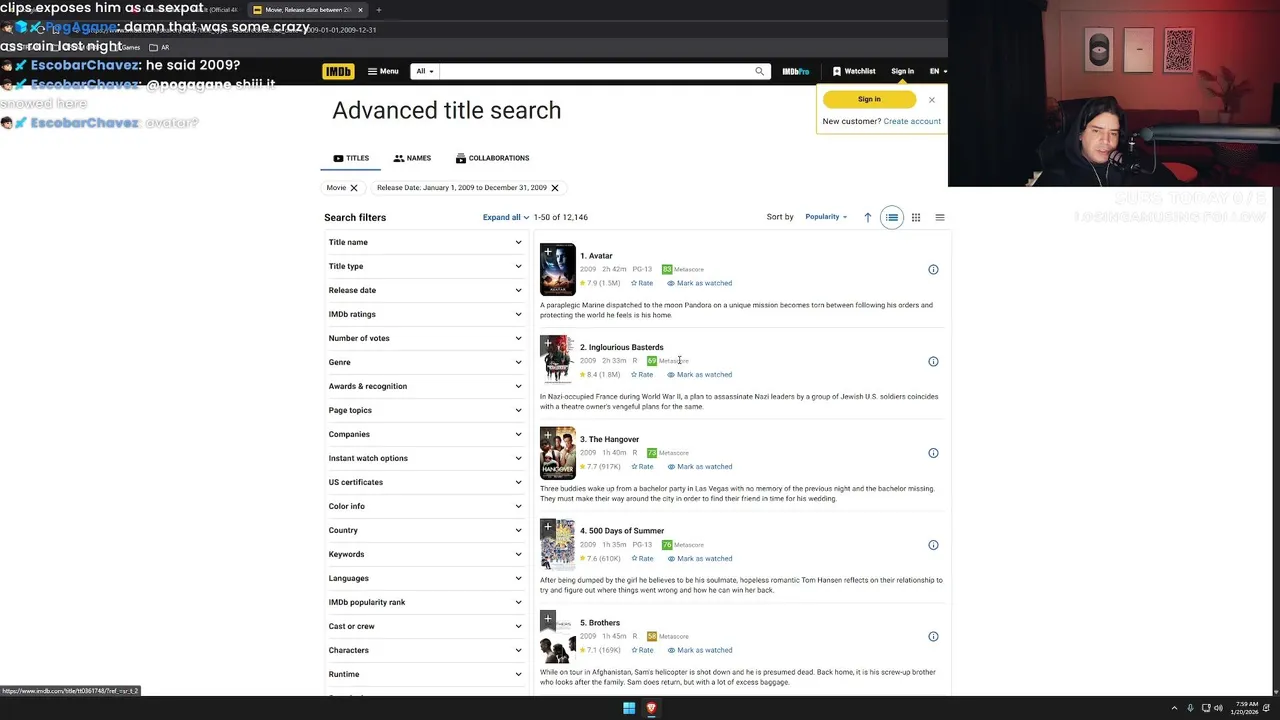Mark Brothers as watched
The image size is (1280, 720).
coord(700,650)
